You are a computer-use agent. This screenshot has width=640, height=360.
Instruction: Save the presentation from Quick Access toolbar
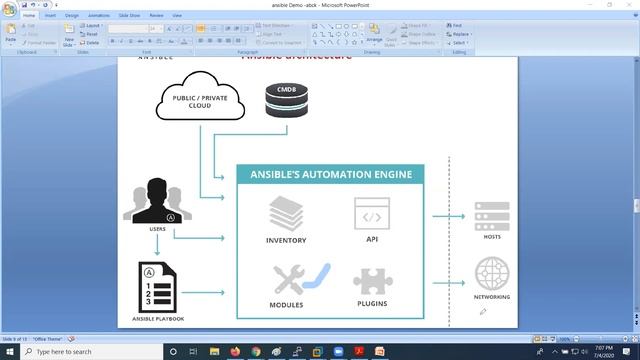tap(24, 5)
